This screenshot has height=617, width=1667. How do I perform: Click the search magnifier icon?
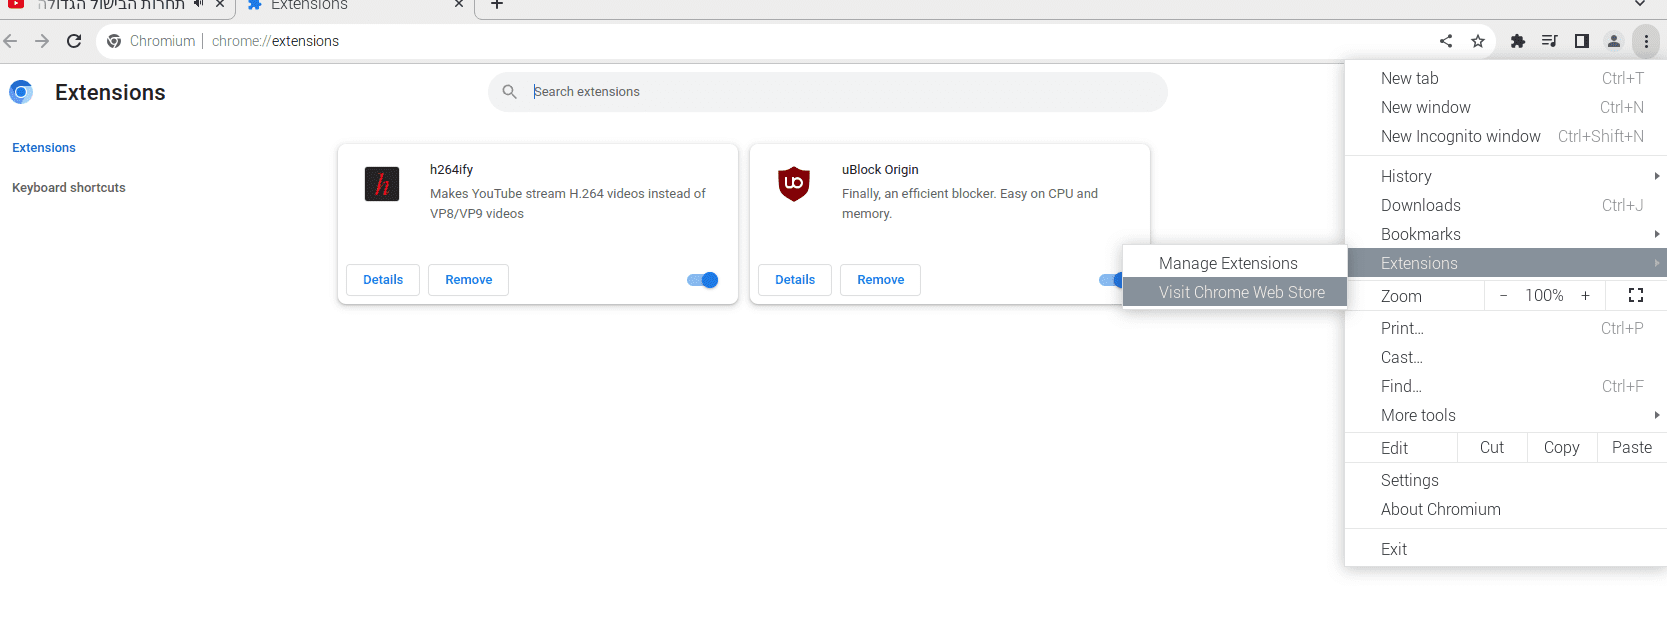point(510,92)
